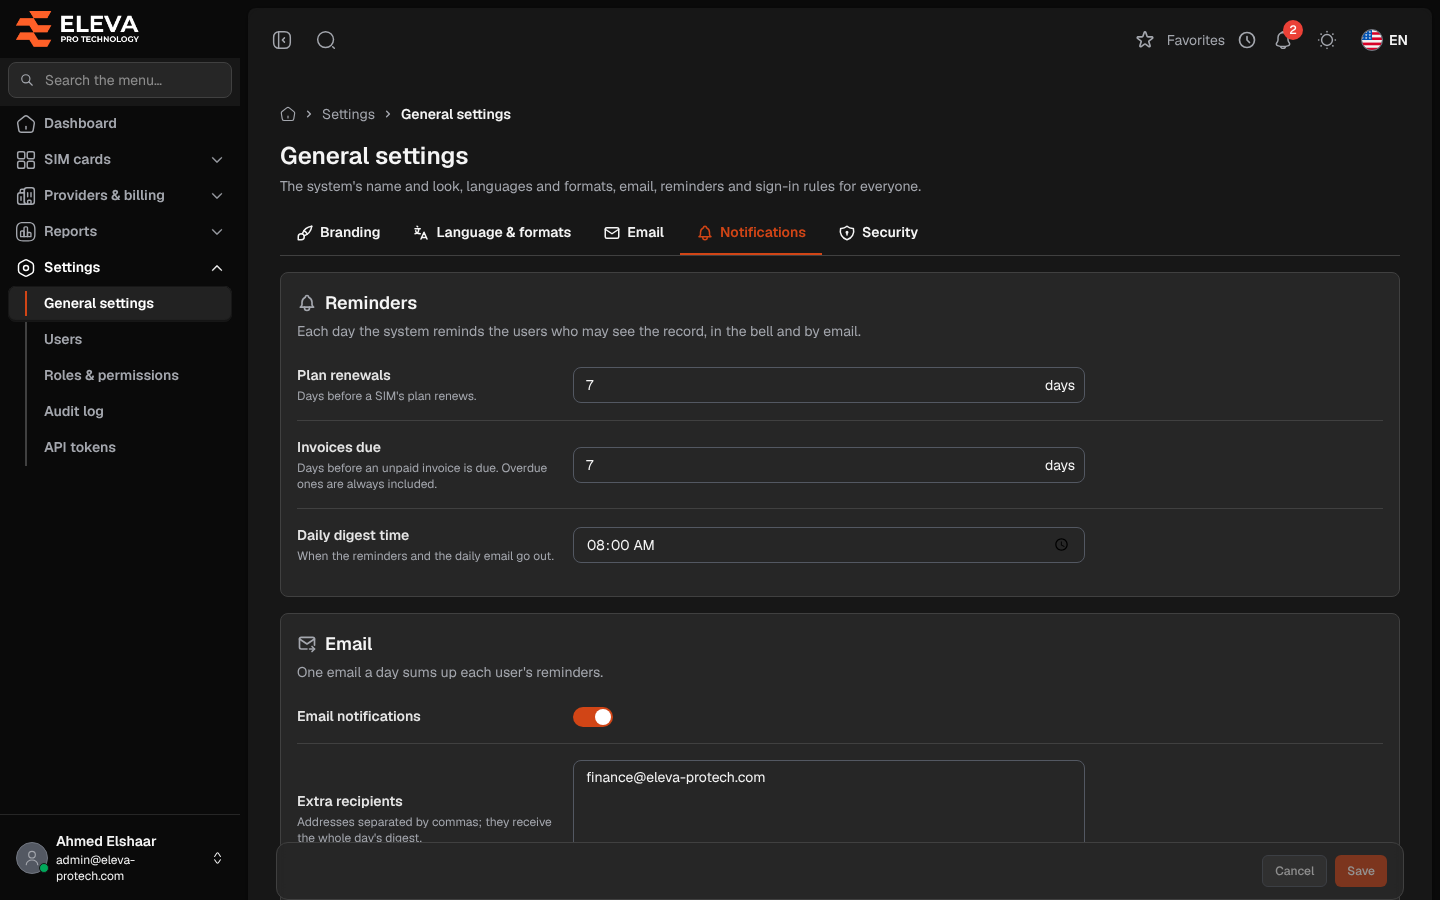Focus the Search the menu field

point(120,80)
